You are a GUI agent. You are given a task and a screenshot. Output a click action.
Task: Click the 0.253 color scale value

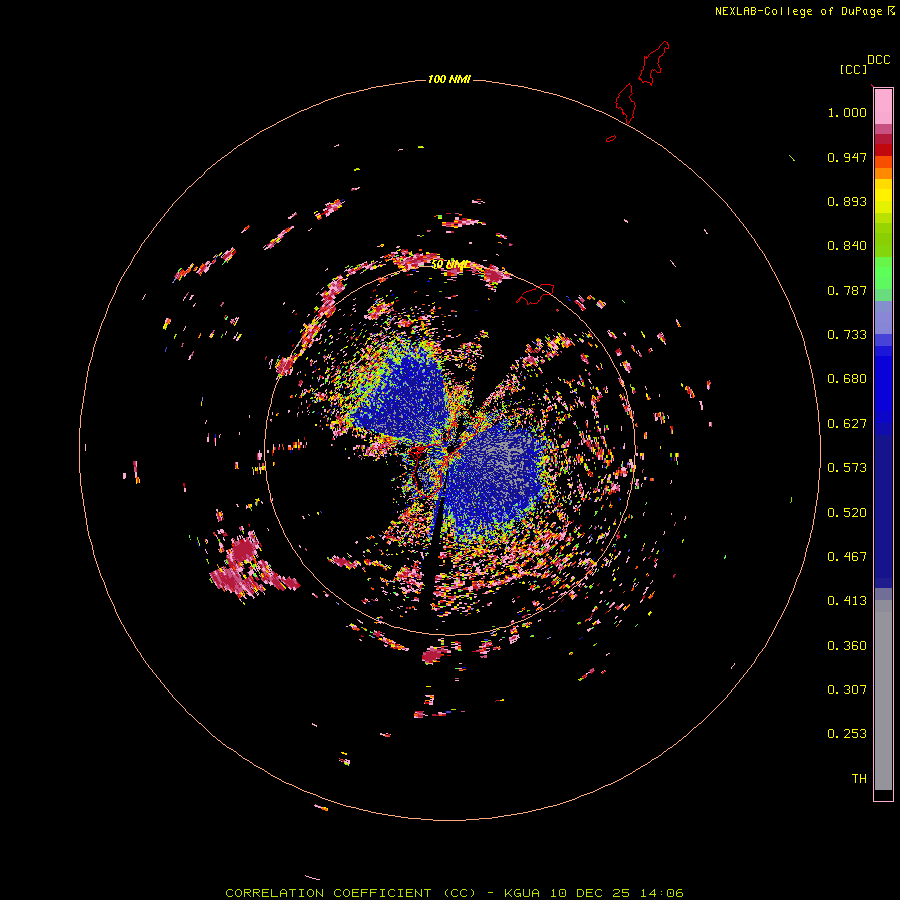847,734
